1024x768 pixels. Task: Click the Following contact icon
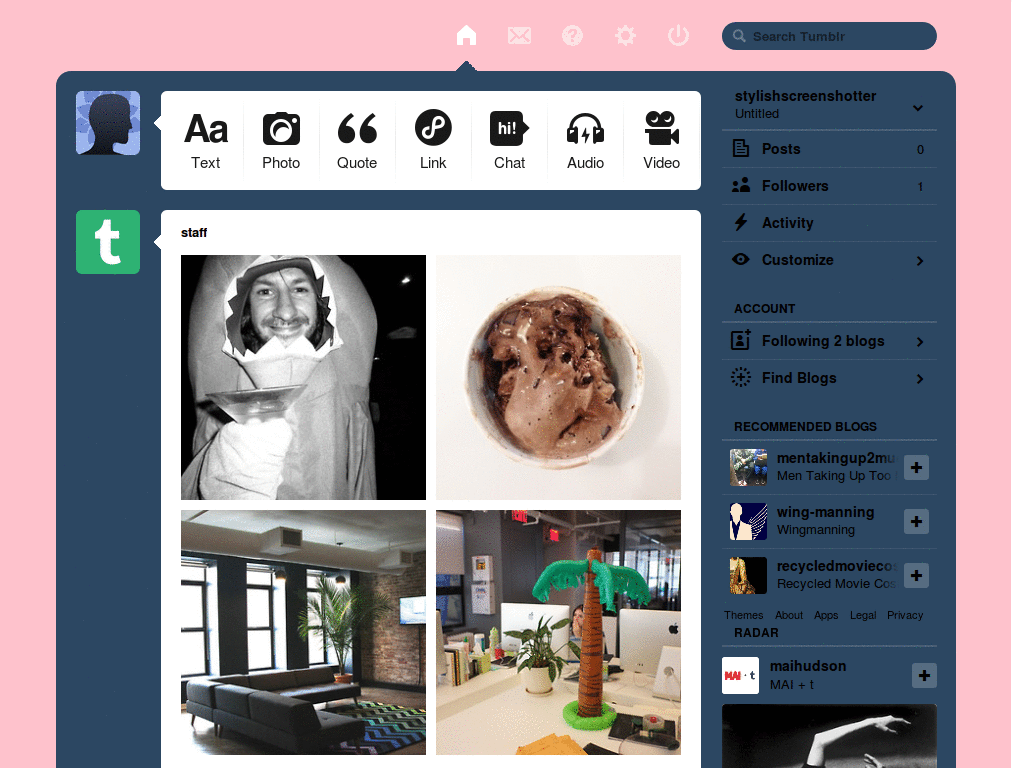741,340
